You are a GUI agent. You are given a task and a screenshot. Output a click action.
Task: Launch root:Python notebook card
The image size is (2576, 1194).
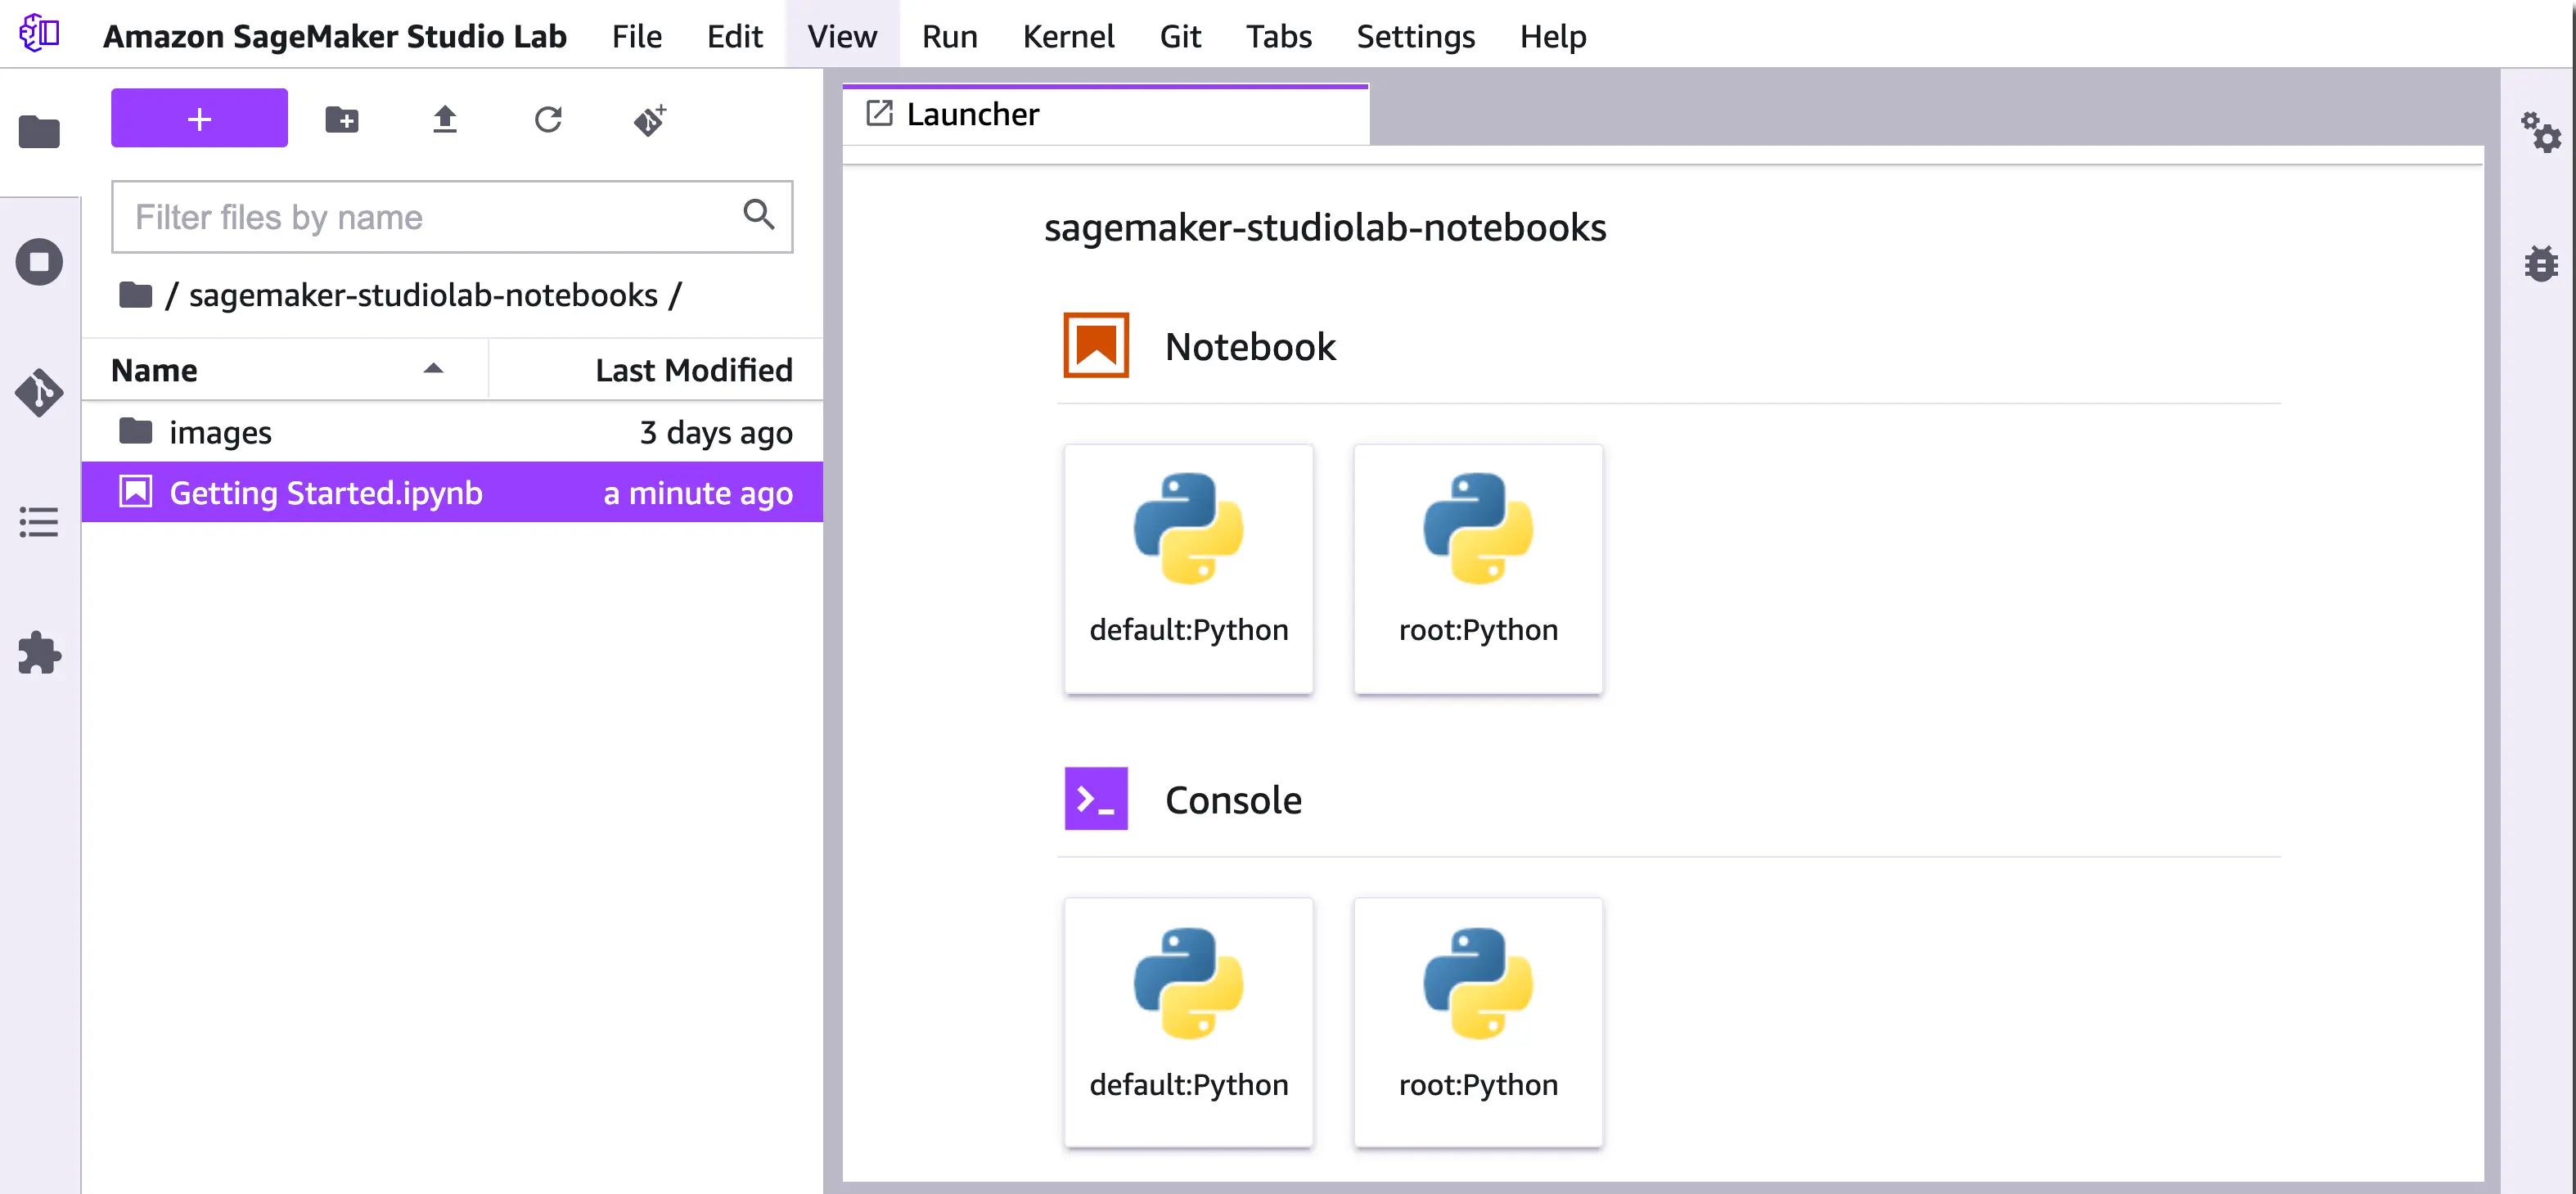tap(1478, 568)
